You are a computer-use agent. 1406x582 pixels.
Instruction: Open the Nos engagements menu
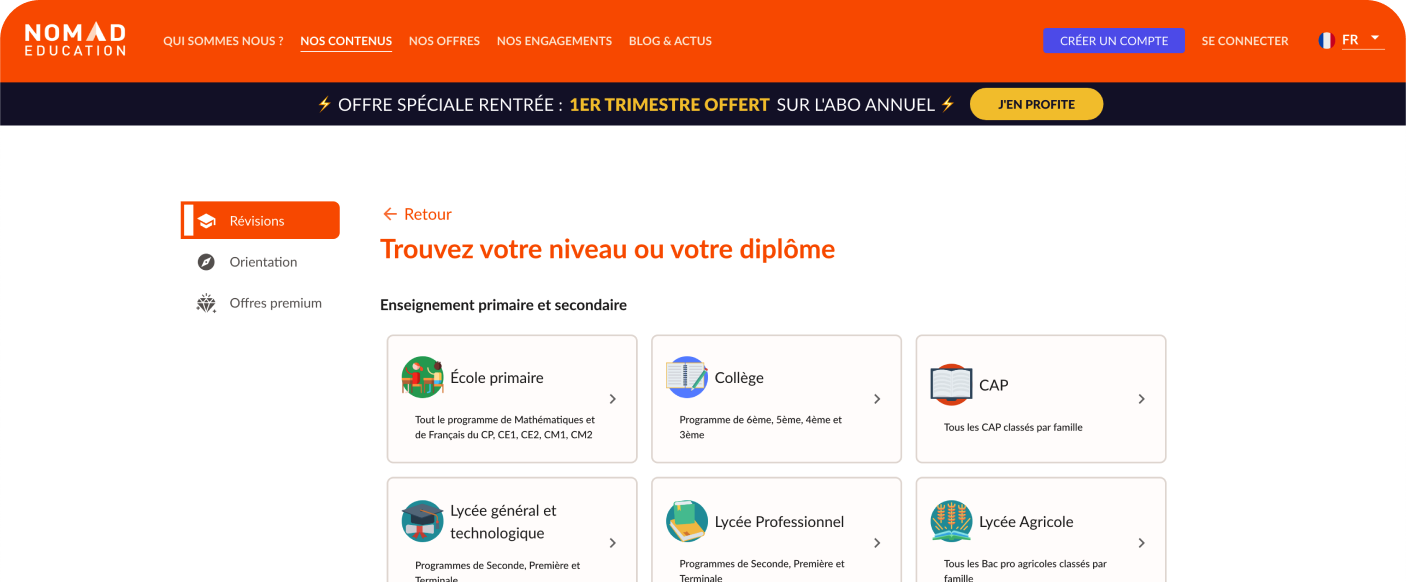click(554, 41)
